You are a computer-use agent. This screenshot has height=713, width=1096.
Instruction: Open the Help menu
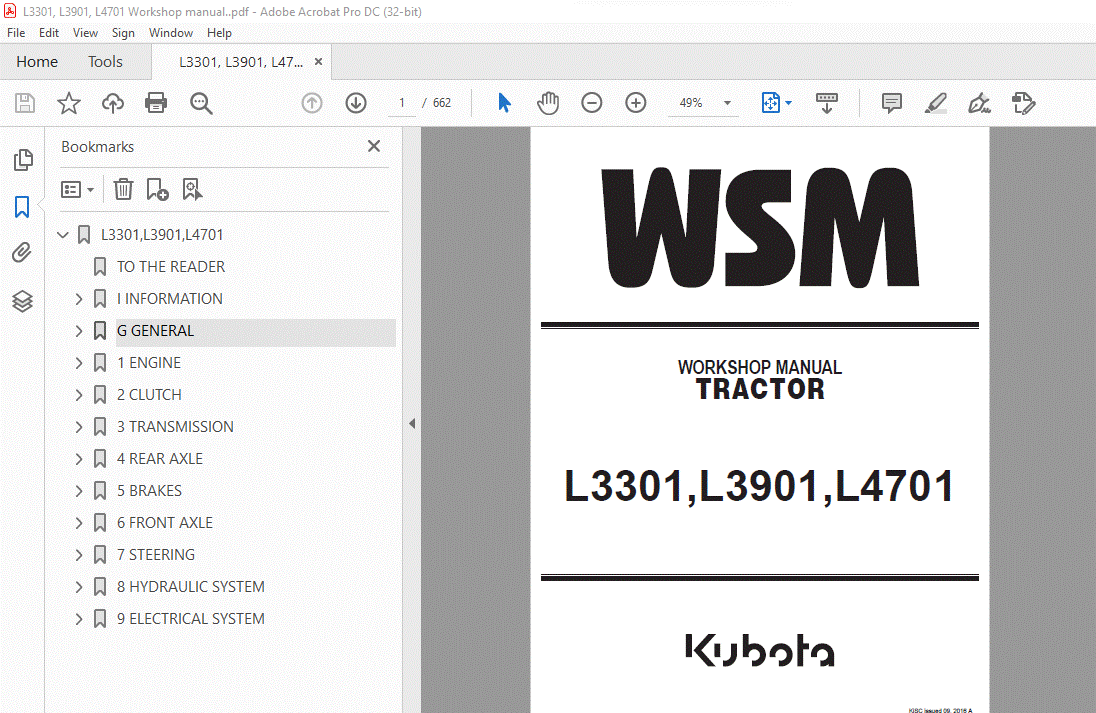(219, 33)
